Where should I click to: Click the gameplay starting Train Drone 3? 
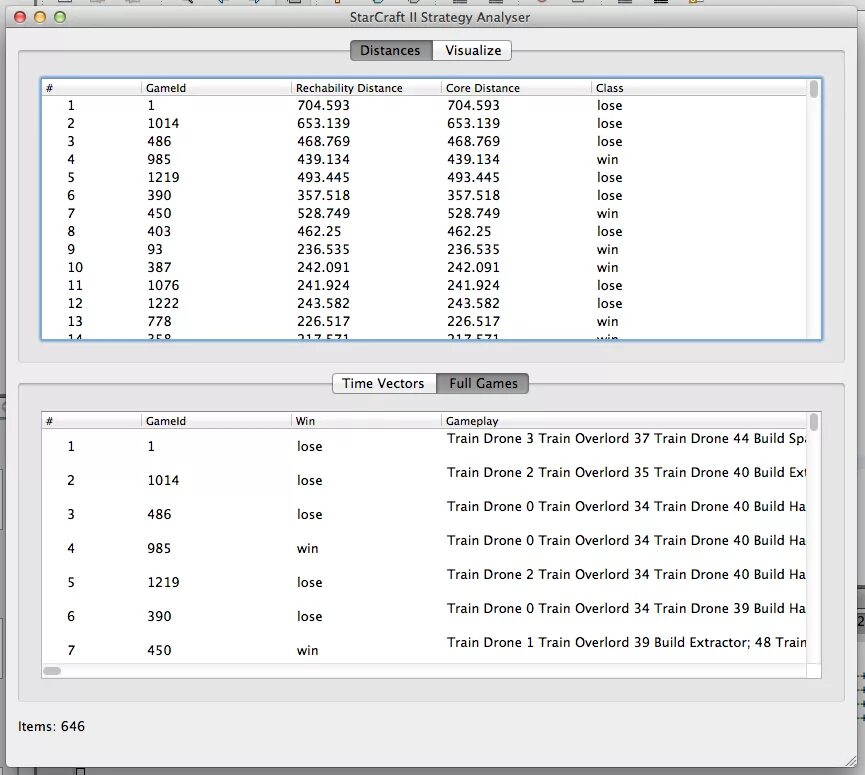point(626,439)
